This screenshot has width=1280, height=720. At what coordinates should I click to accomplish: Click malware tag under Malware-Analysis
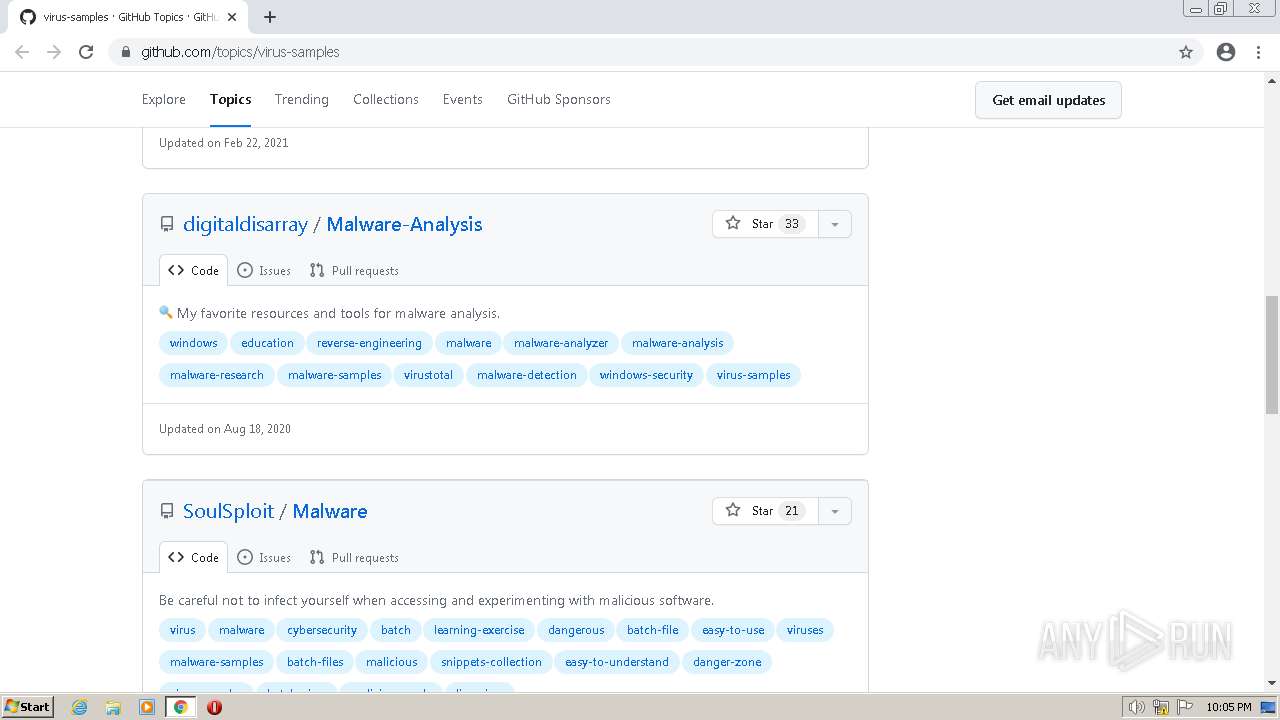point(469,343)
